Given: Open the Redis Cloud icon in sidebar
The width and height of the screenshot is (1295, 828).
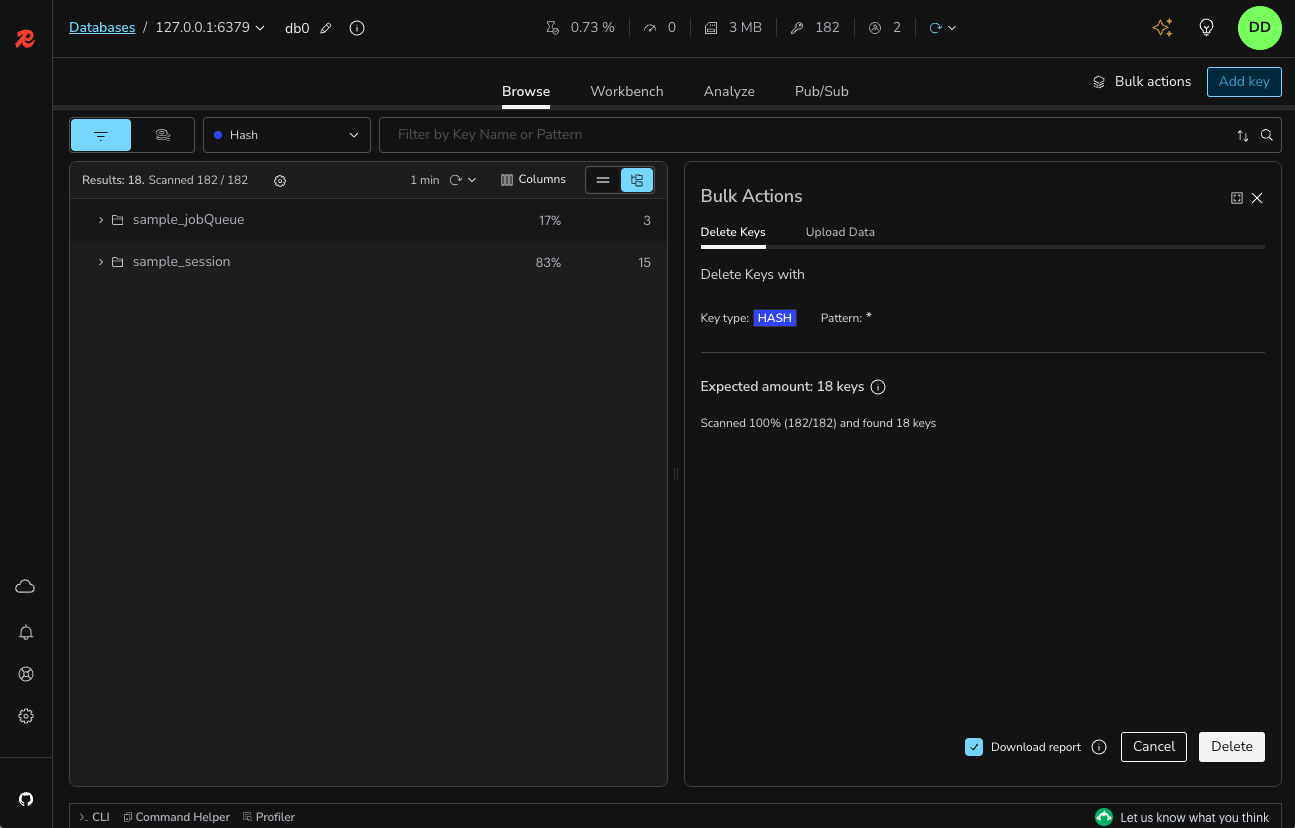Looking at the screenshot, I should pyautogui.click(x=26, y=587).
